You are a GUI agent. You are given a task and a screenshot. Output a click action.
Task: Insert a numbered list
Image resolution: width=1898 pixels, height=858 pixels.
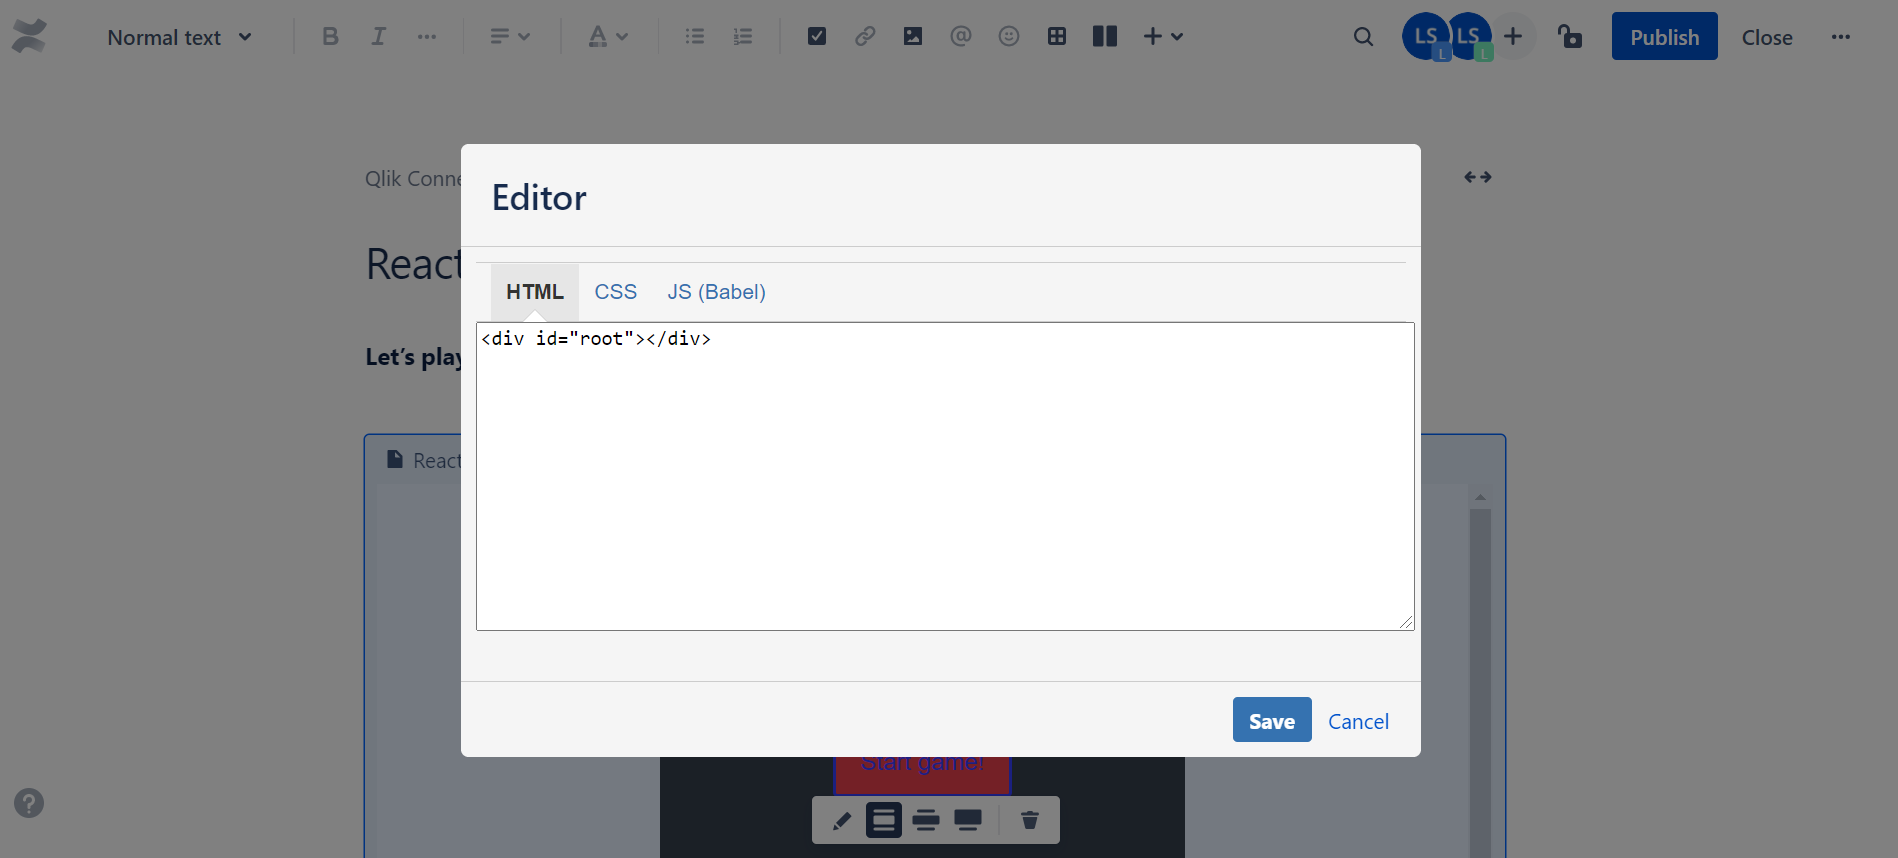coord(743,37)
